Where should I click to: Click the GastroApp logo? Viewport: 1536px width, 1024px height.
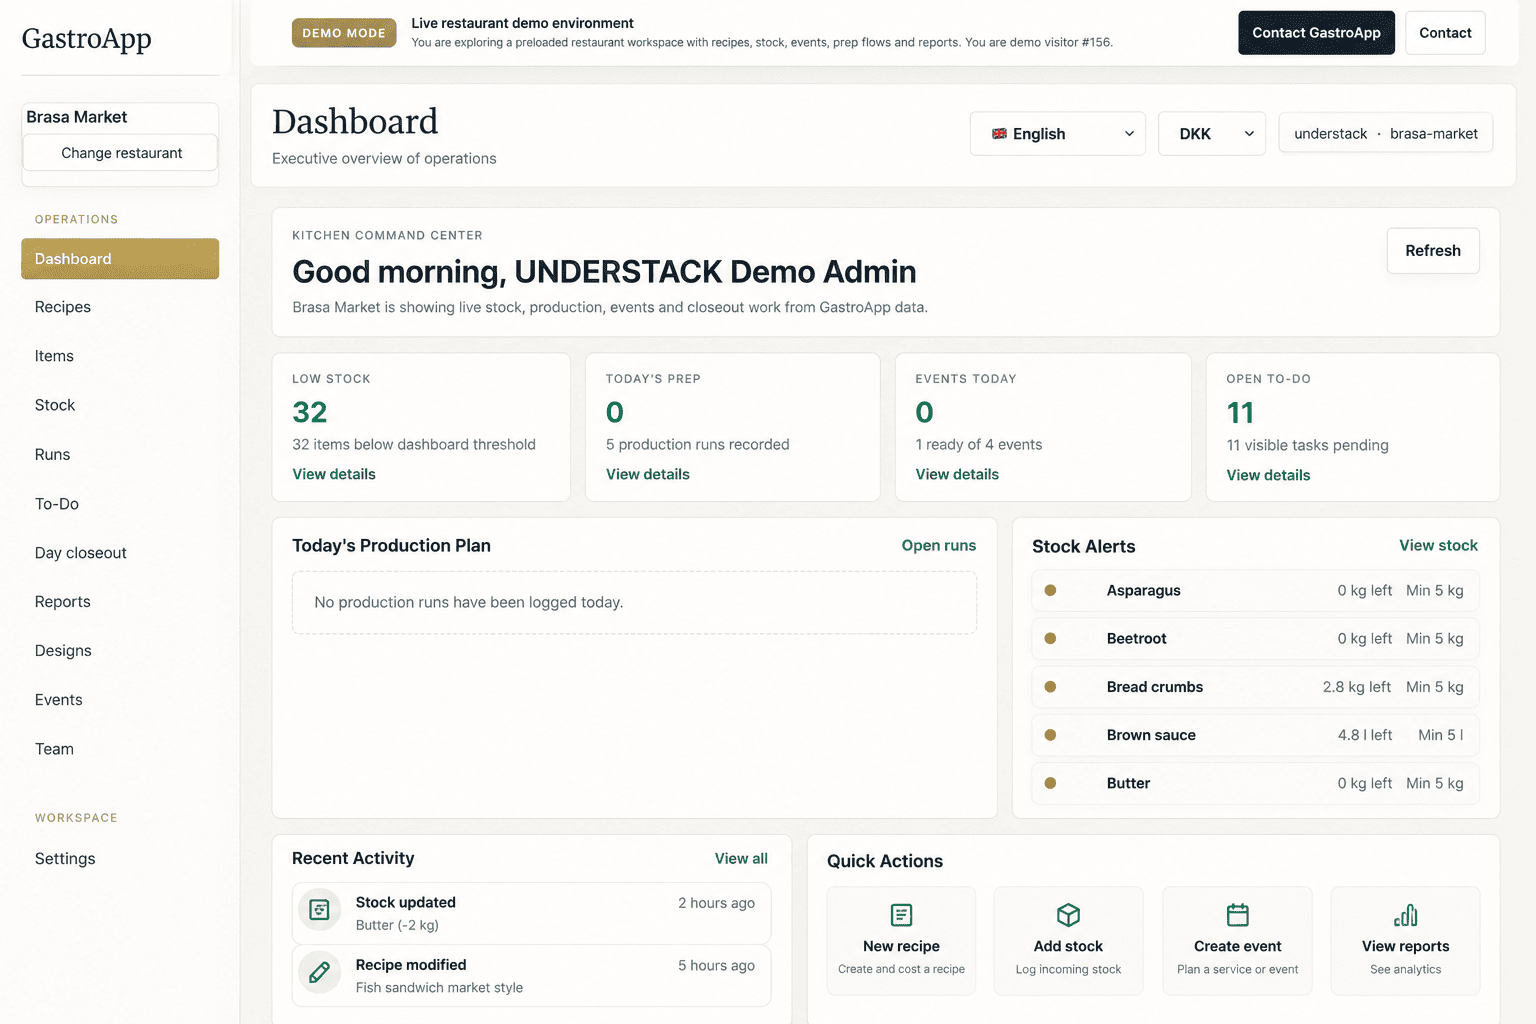coord(87,38)
